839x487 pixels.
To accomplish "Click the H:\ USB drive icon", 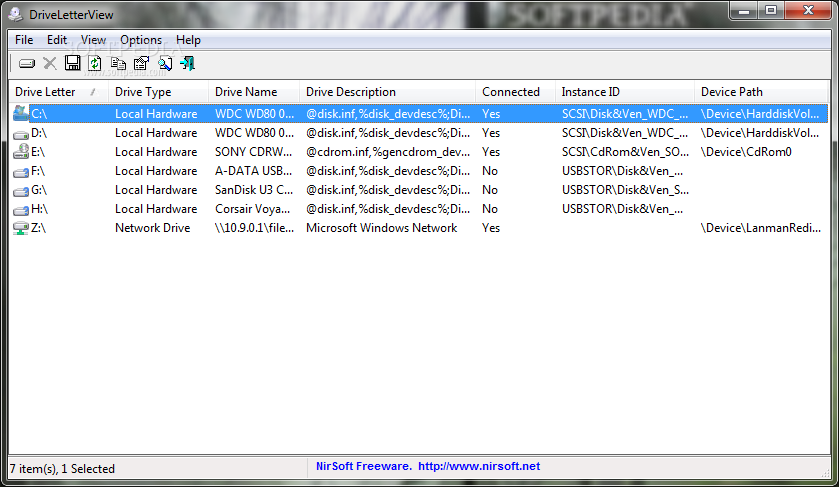I will (x=20, y=210).
